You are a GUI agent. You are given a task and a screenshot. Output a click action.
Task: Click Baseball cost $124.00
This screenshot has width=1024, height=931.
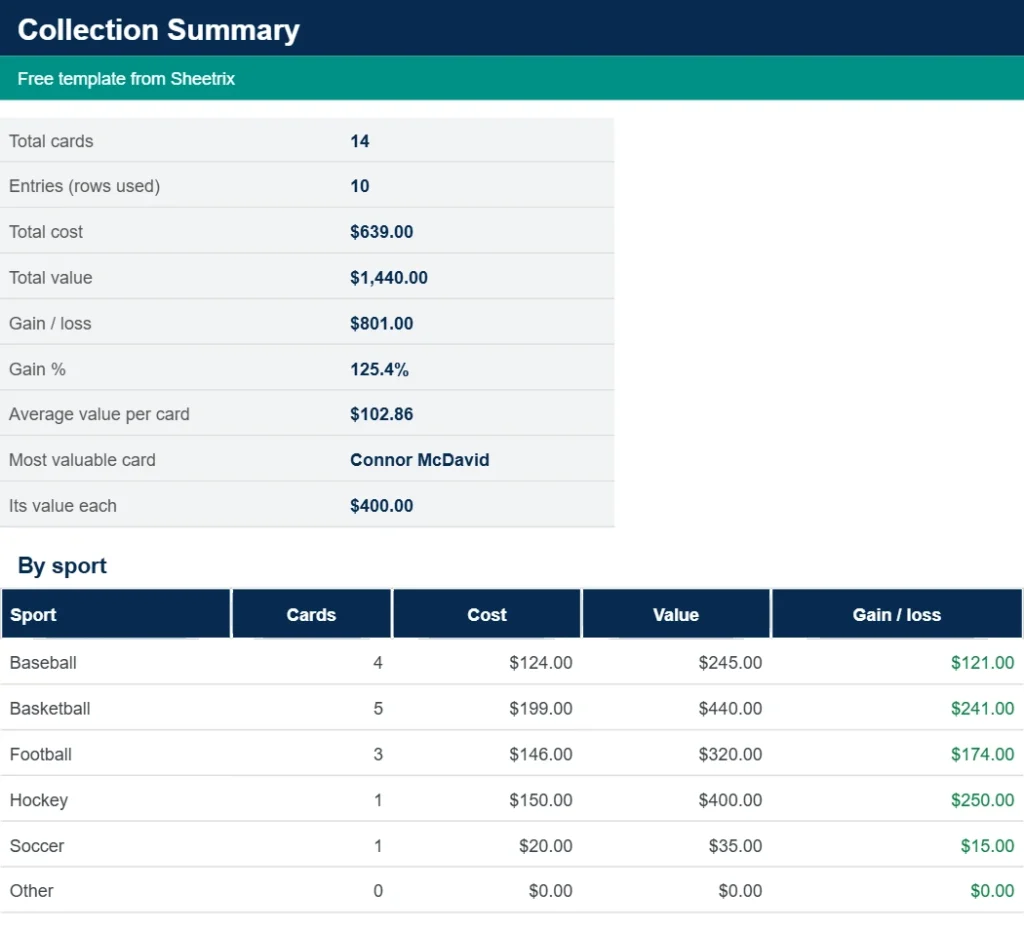pos(541,663)
